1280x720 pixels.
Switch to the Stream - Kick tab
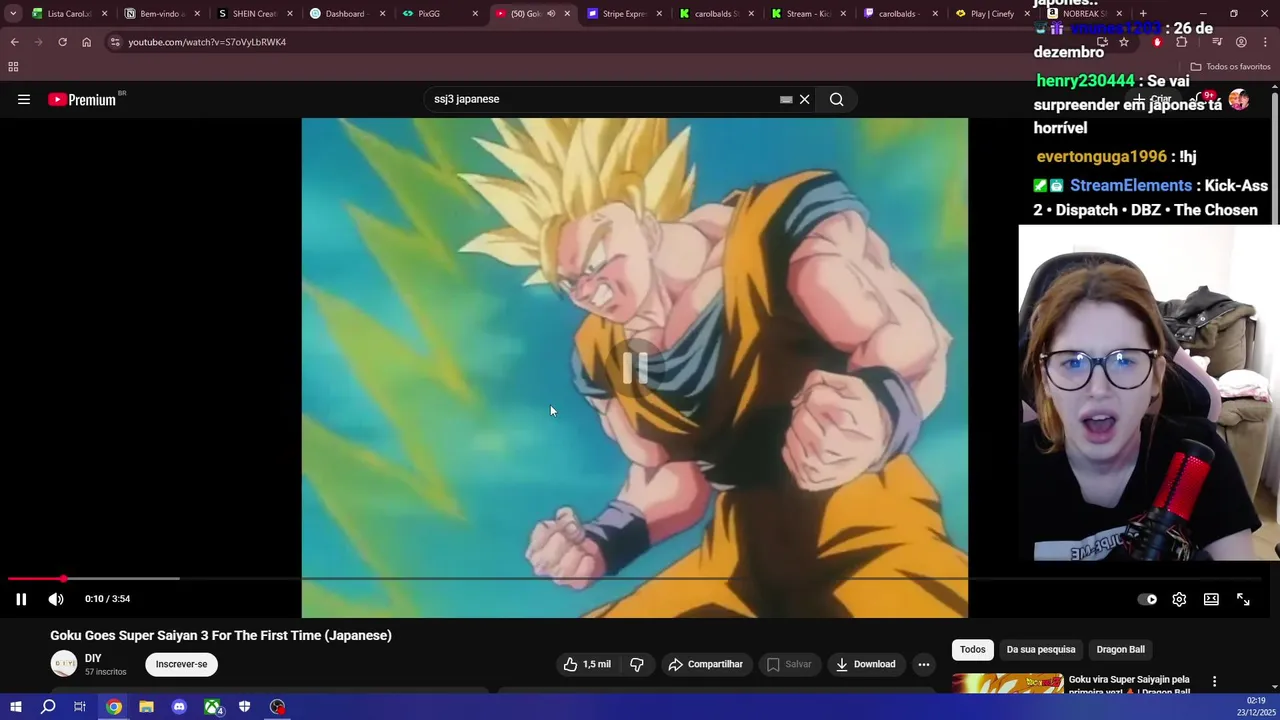coord(808,14)
